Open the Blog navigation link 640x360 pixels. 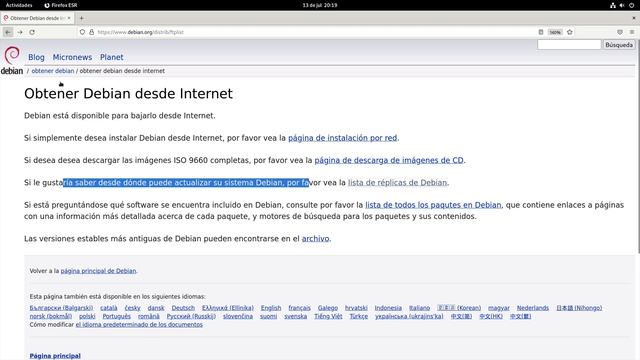click(x=36, y=57)
